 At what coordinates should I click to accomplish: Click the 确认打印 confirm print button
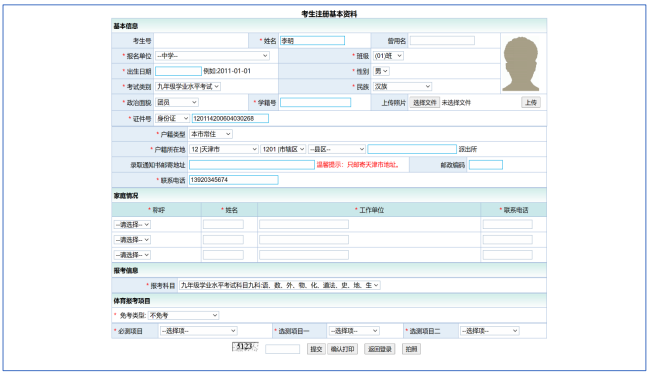(342, 349)
